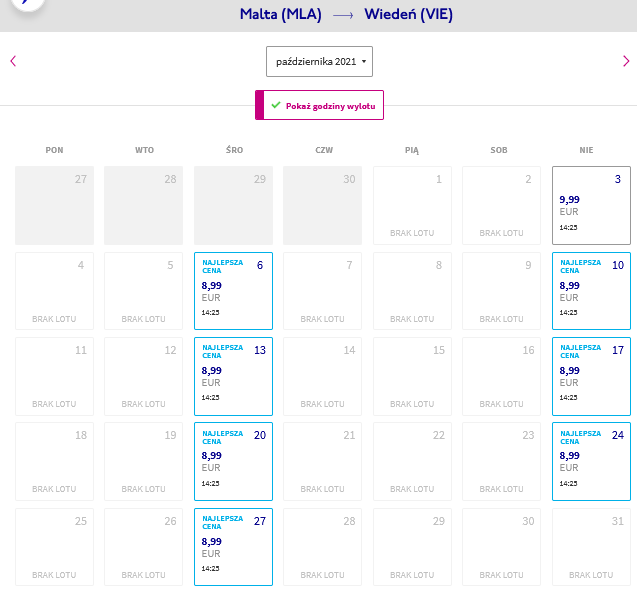Viewport: 637px width, 592px height.
Task: Pick the October 27 flight date
Action: click(233, 547)
